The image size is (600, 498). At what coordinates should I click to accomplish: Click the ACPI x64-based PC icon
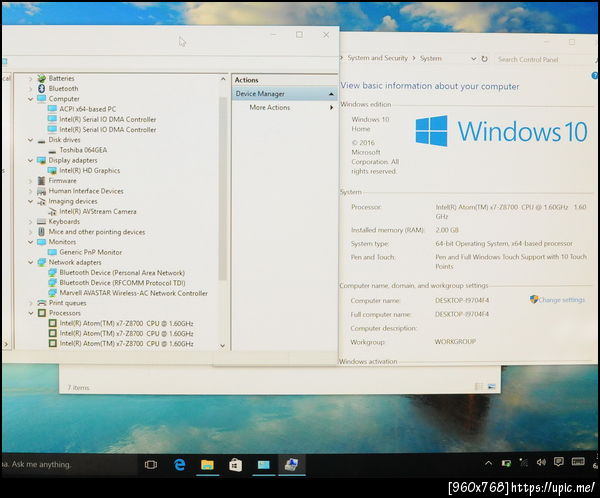coord(52,109)
